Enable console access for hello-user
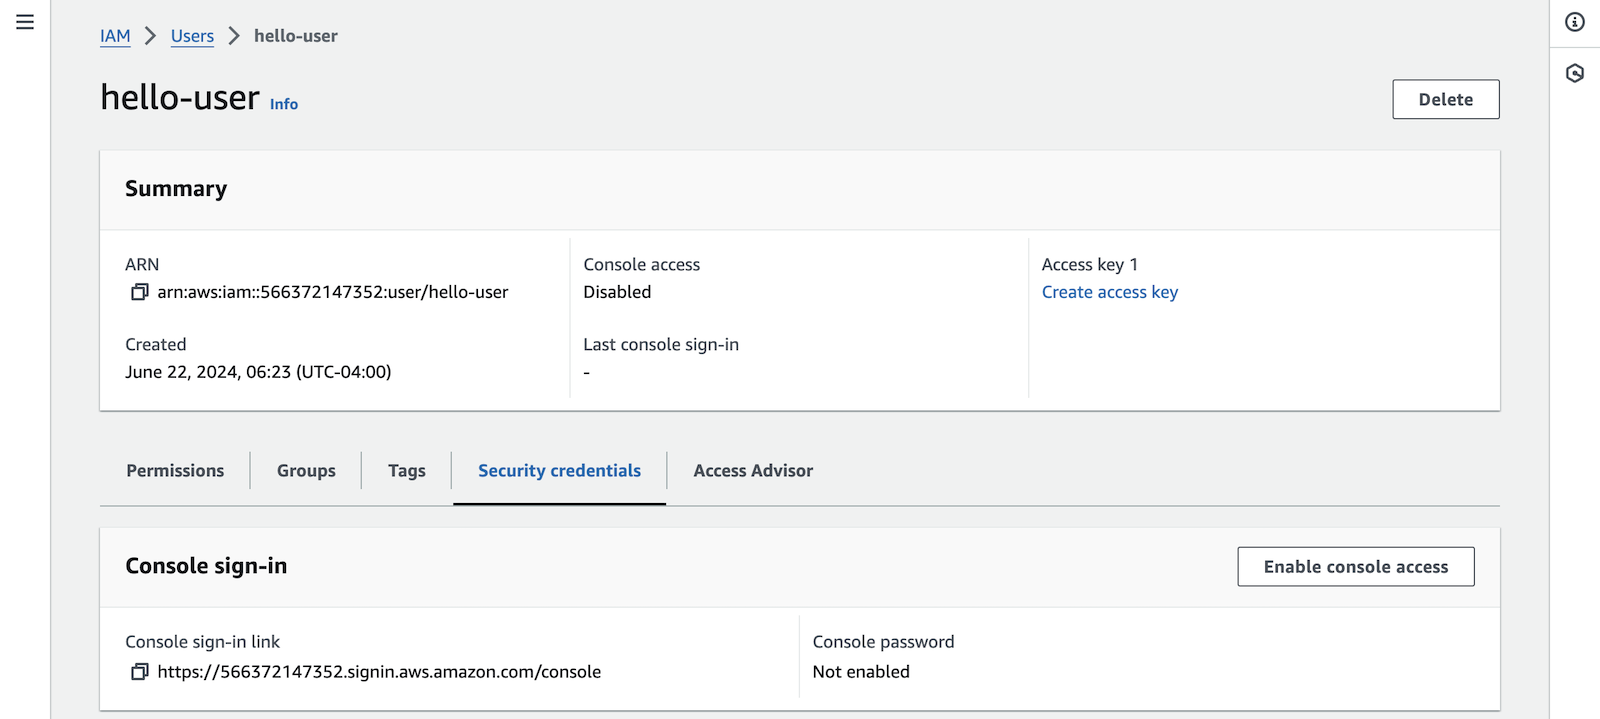1600x719 pixels. point(1355,566)
